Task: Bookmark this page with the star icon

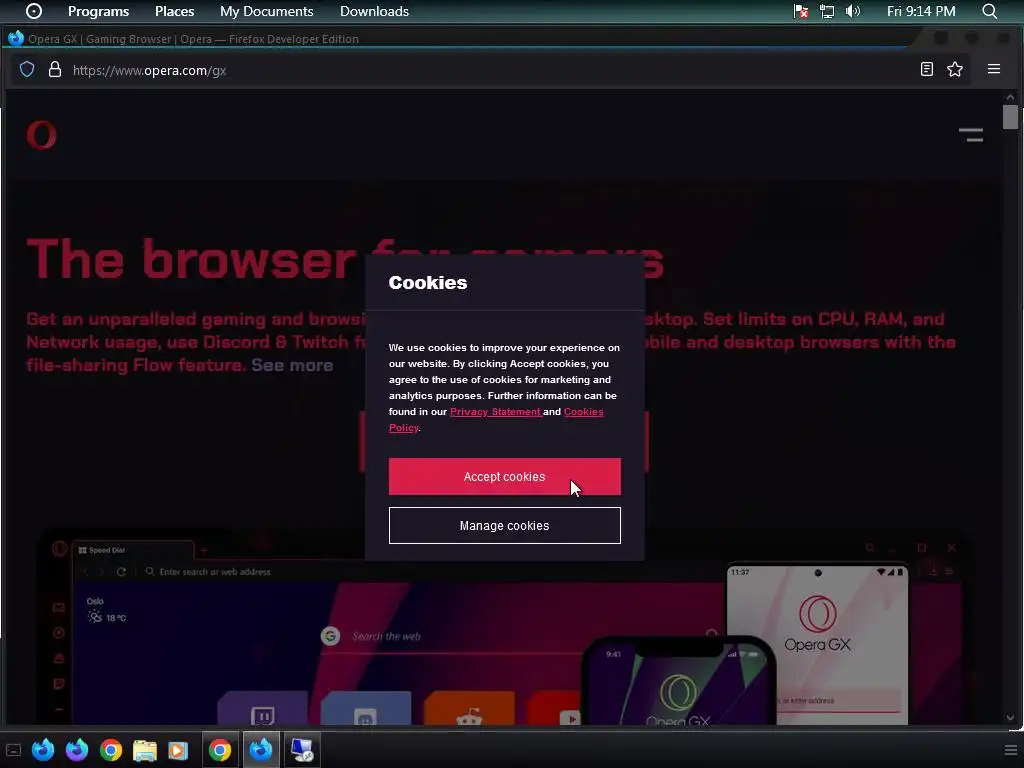Action: [955, 69]
